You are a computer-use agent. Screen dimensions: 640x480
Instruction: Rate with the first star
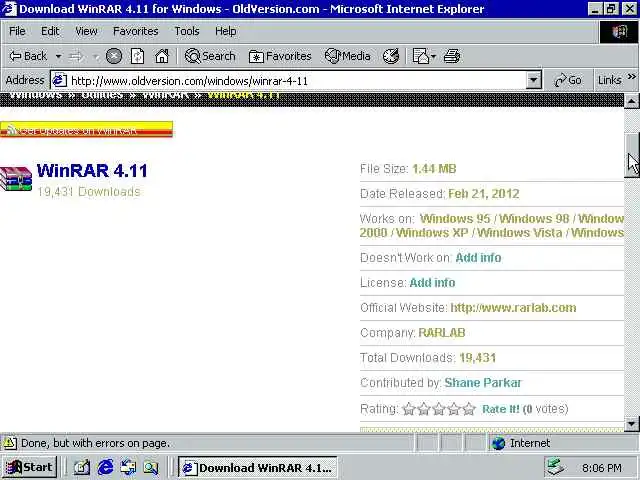[x=409, y=409]
